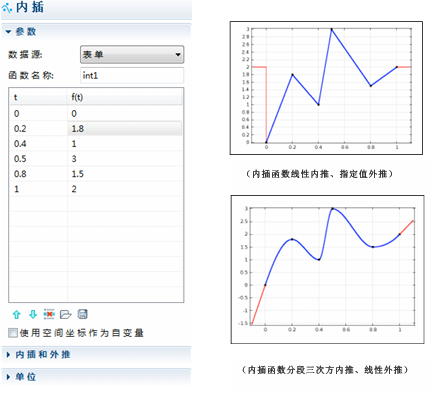Click the piecewise cubic interpolation plot thumbnail

click(x=327, y=269)
